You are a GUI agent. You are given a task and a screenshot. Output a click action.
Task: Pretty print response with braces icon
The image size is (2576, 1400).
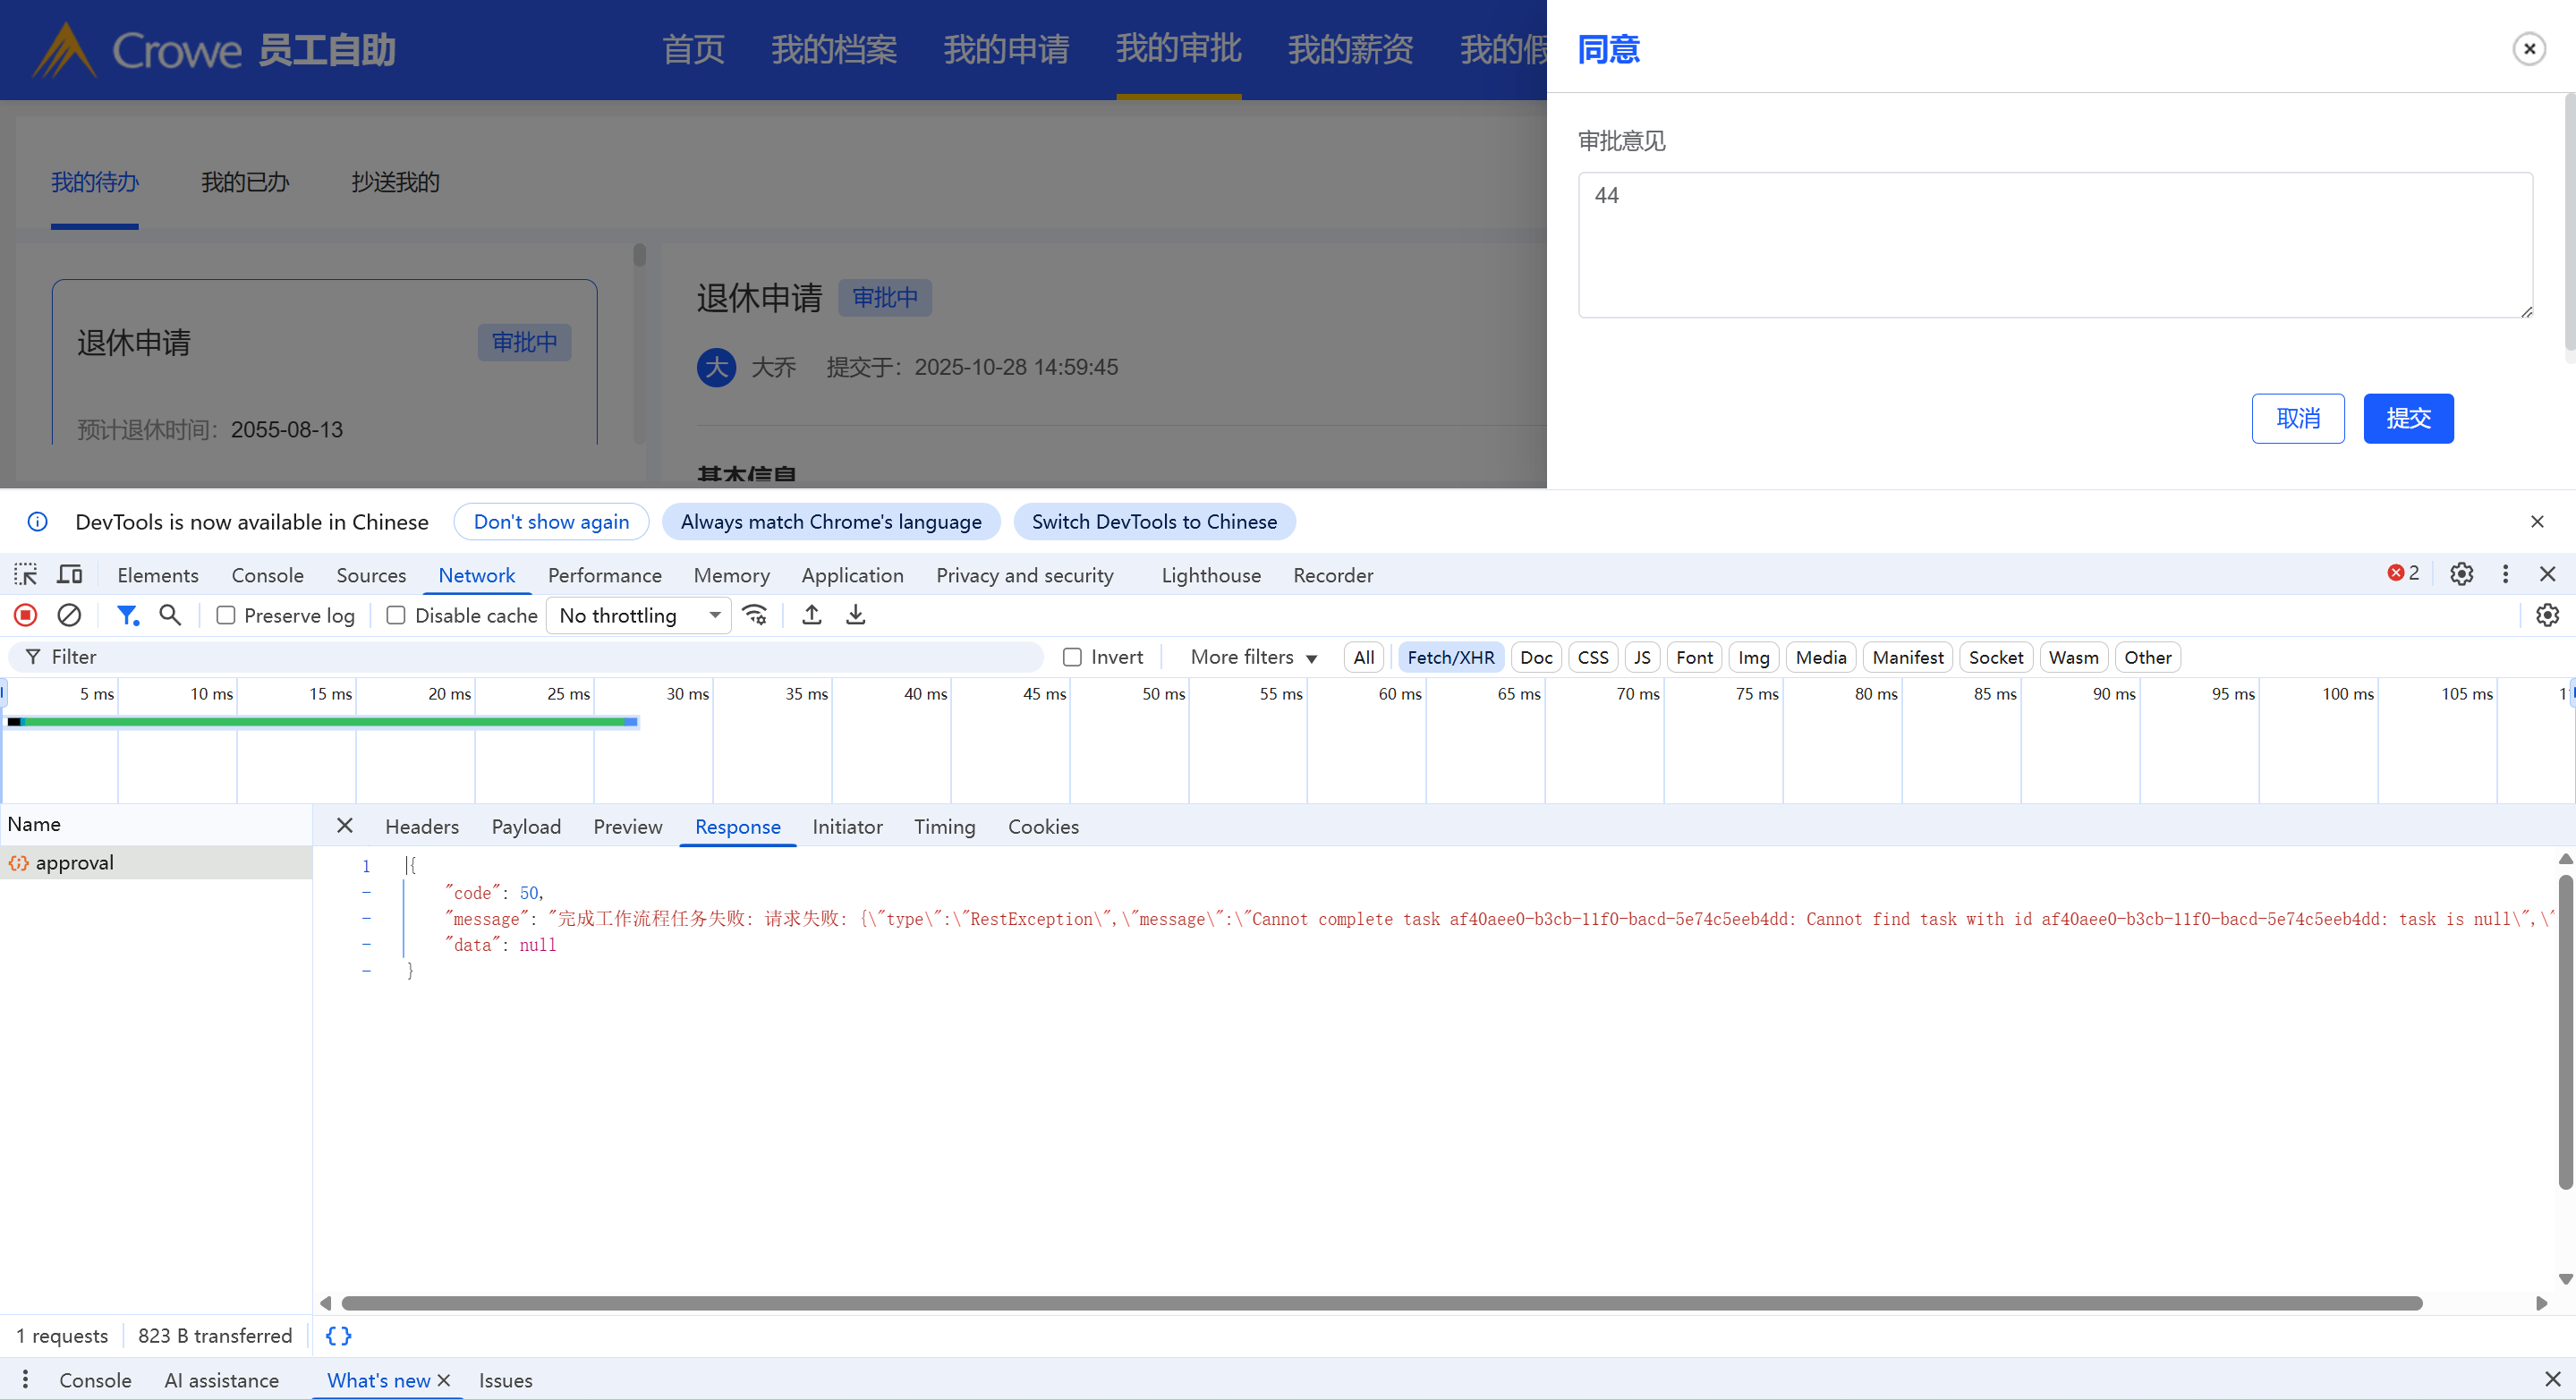click(338, 1336)
